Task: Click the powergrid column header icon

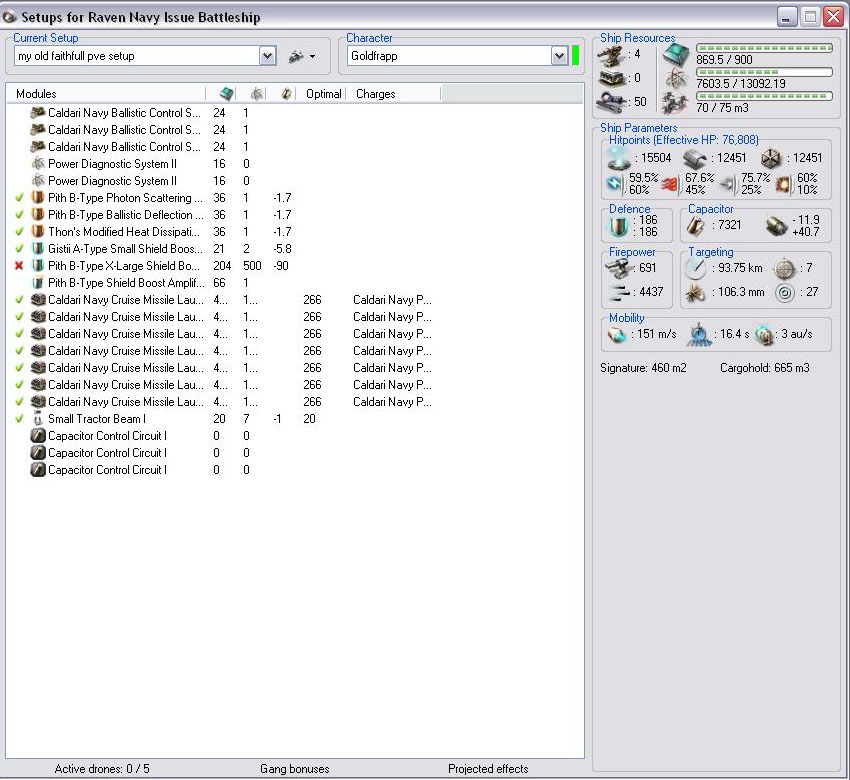Action: 256,94
